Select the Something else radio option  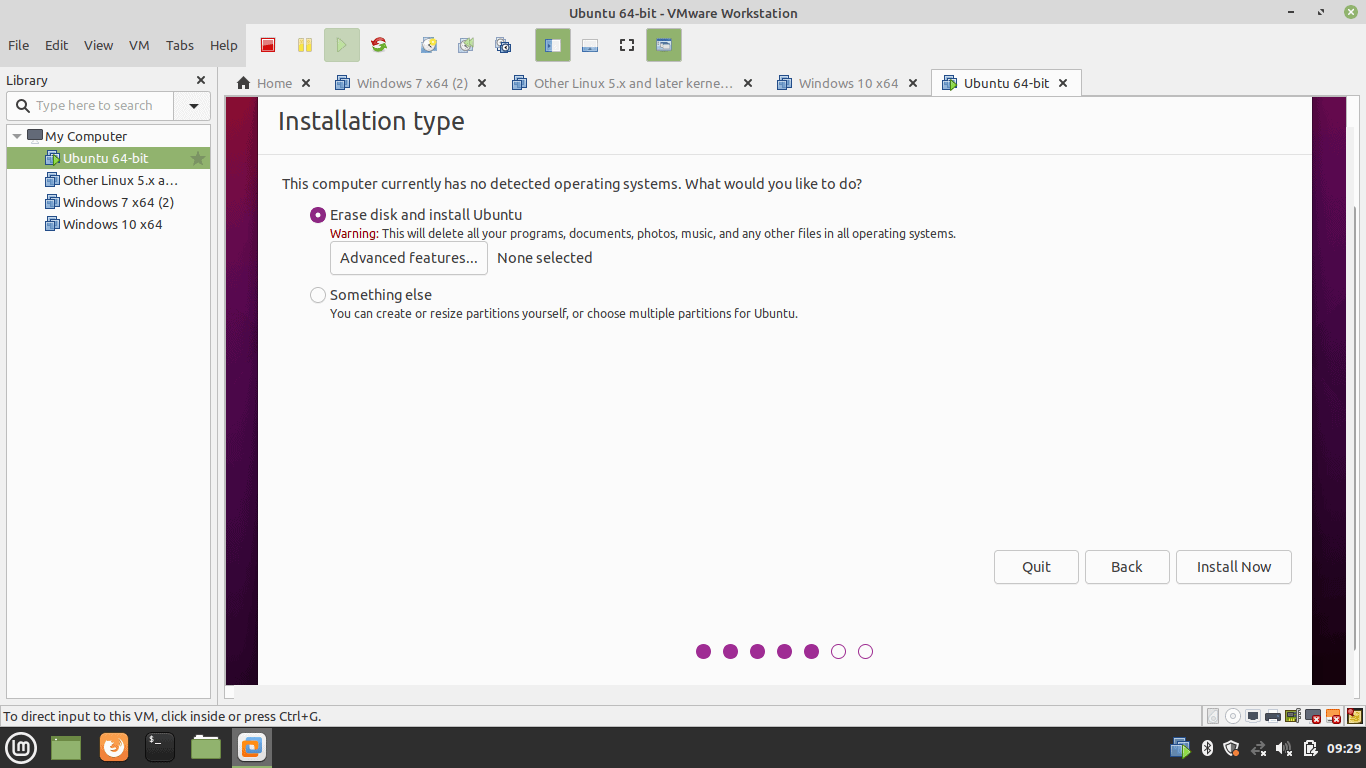tap(318, 295)
